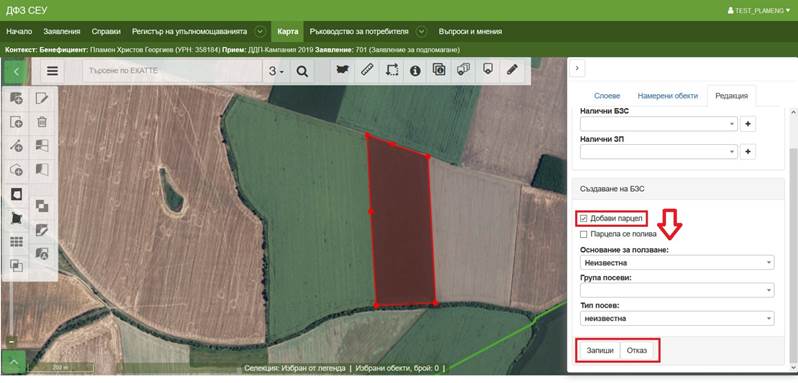Viewport: 798px width, 383px height.
Task: Click the map zoom-out minus button
Action: tap(11, 341)
